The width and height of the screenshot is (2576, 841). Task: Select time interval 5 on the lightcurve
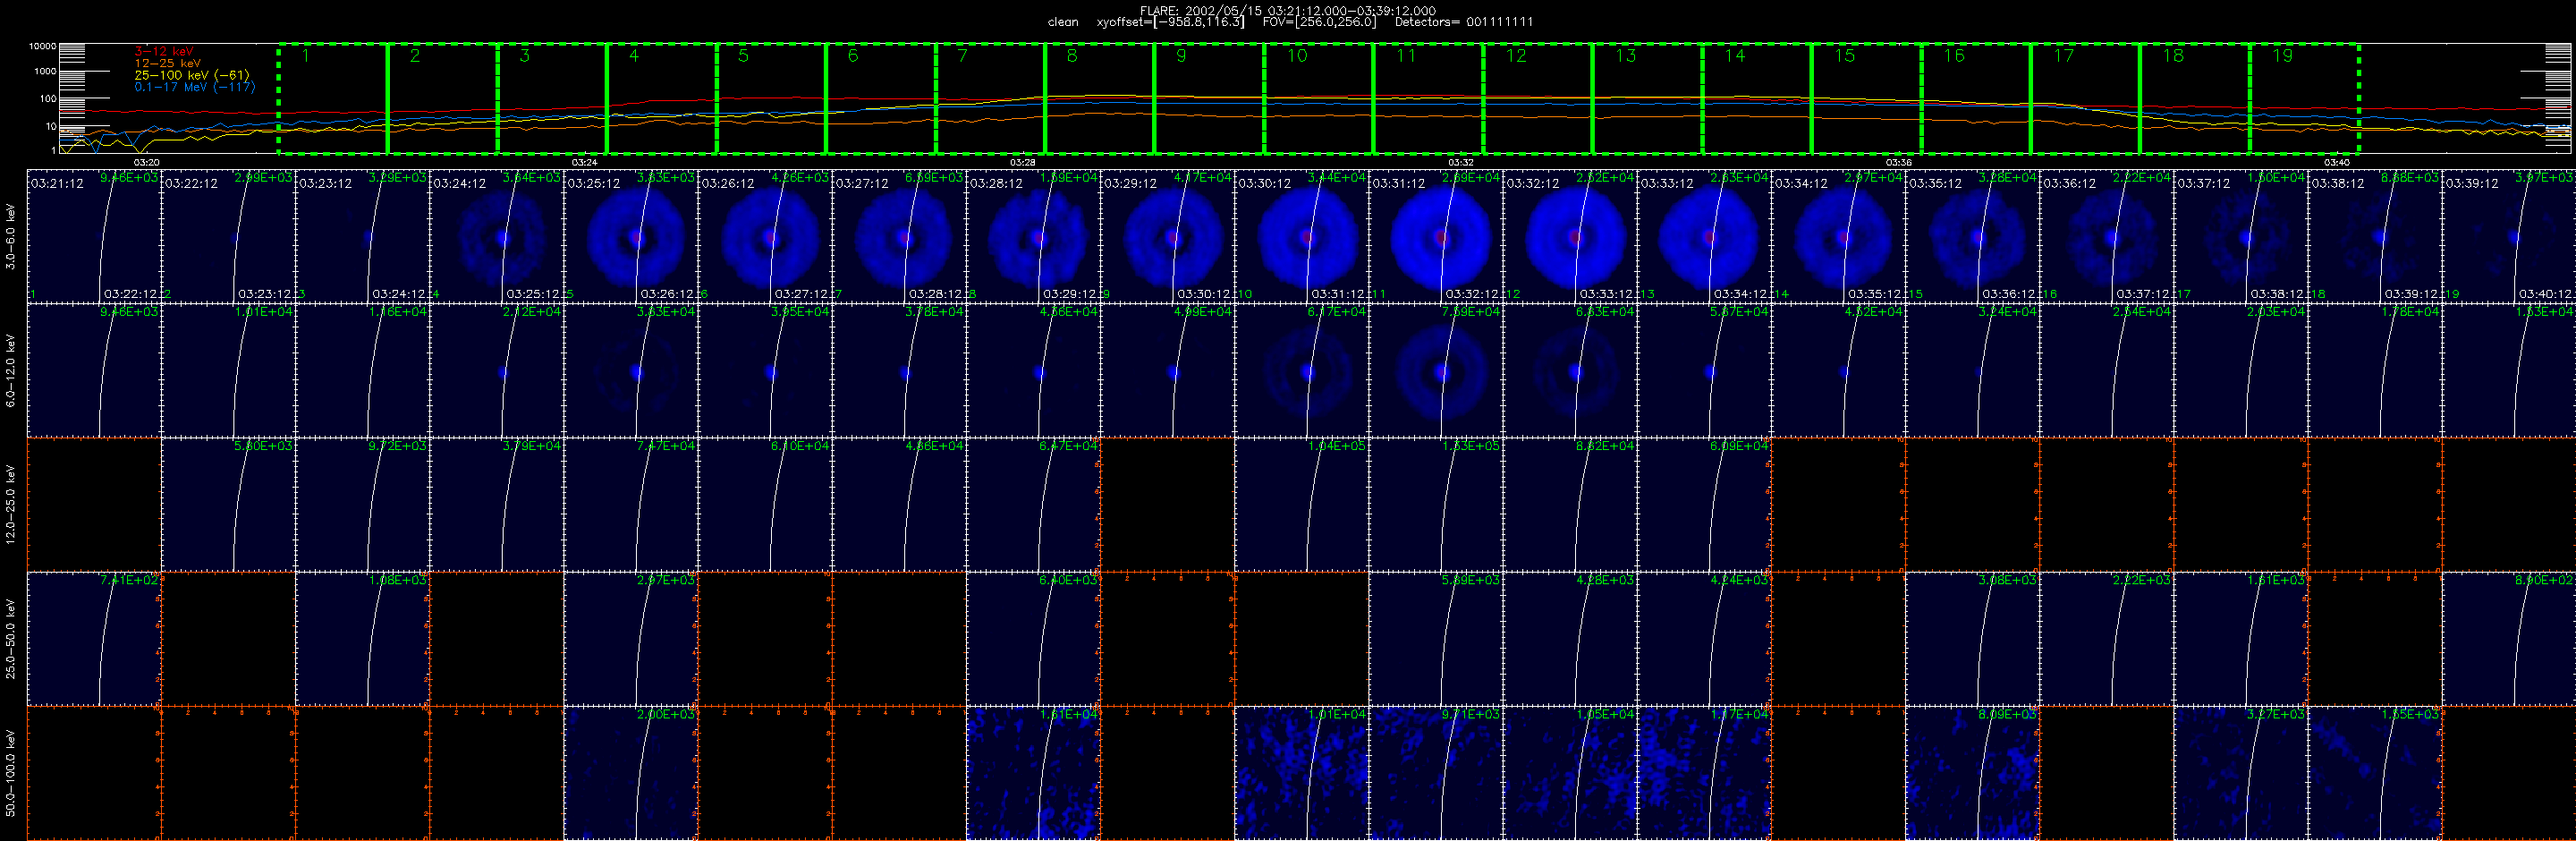click(x=771, y=98)
